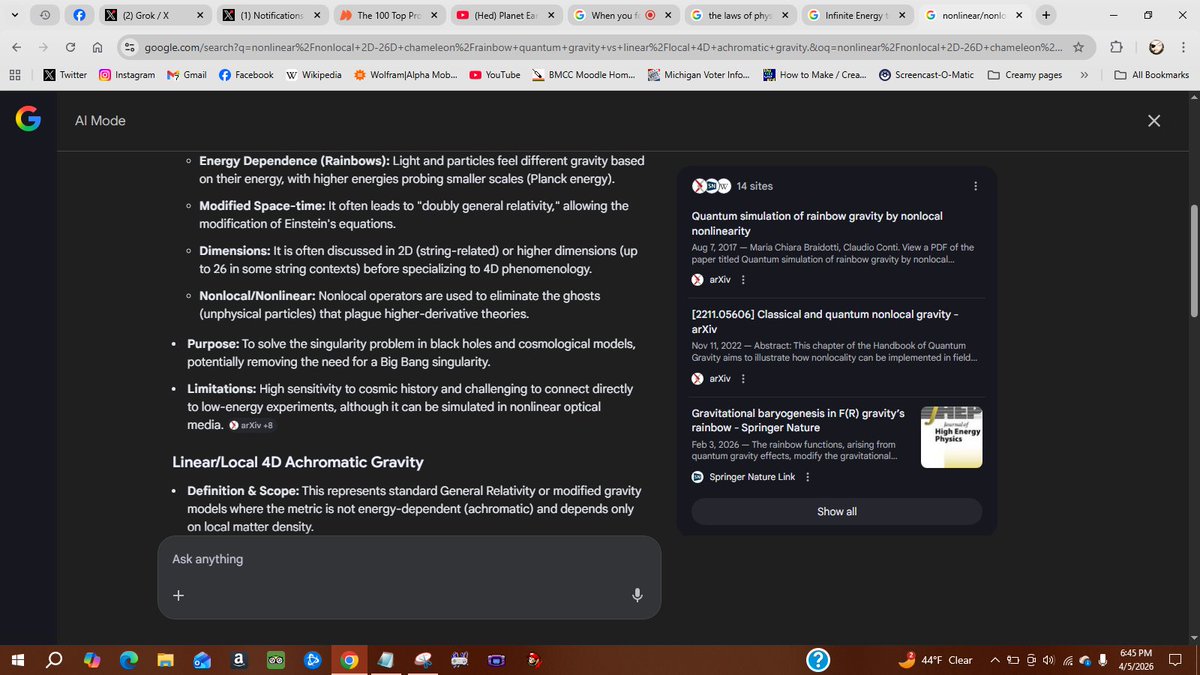Viewport: 1200px width, 675px height.
Task: Open the apps grid in bookmarks bar
Action: (15, 75)
